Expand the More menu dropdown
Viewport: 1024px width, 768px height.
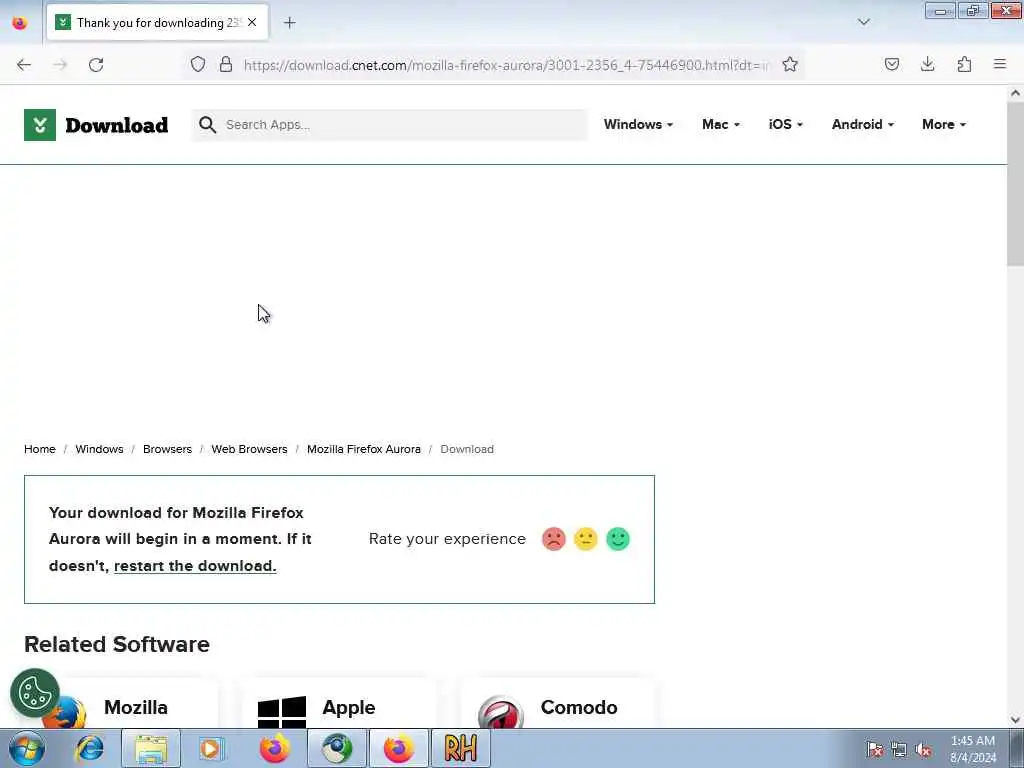pyautogui.click(x=944, y=124)
